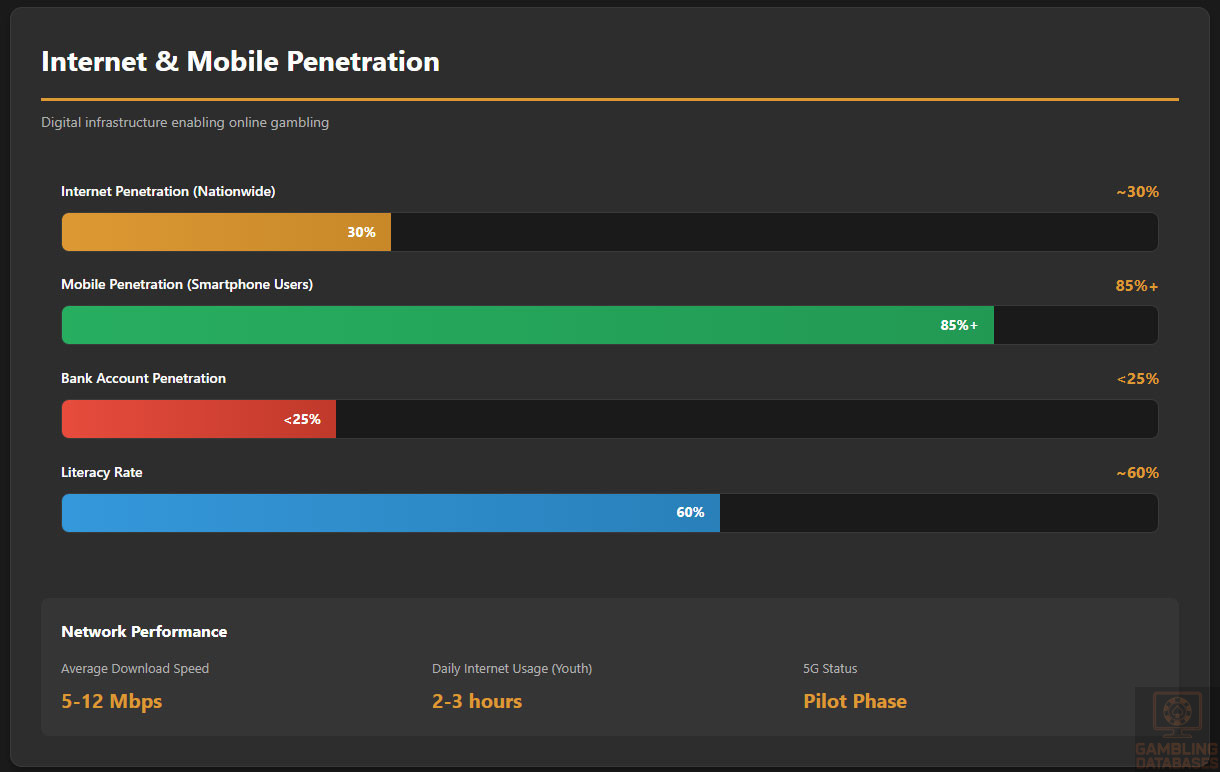Viewport: 1220px width, 772px height.
Task: Click the Average Download Speed label
Action: [135, 669]
